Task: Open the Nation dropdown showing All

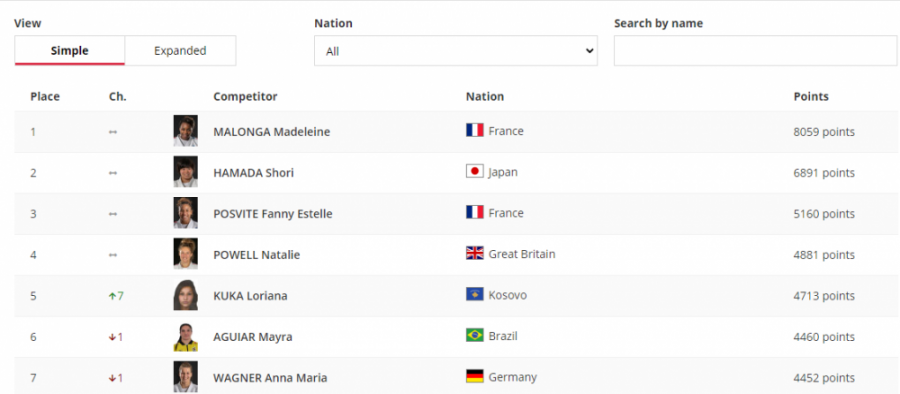Action: click(x=456, y=51)
